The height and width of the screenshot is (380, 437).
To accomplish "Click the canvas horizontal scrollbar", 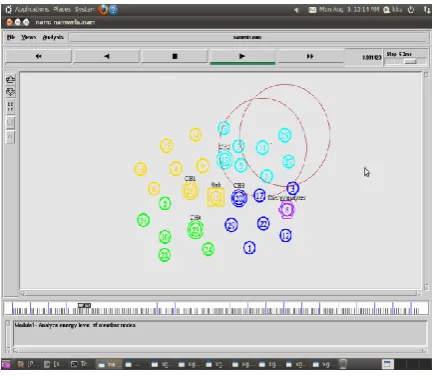I will [220, 293].
